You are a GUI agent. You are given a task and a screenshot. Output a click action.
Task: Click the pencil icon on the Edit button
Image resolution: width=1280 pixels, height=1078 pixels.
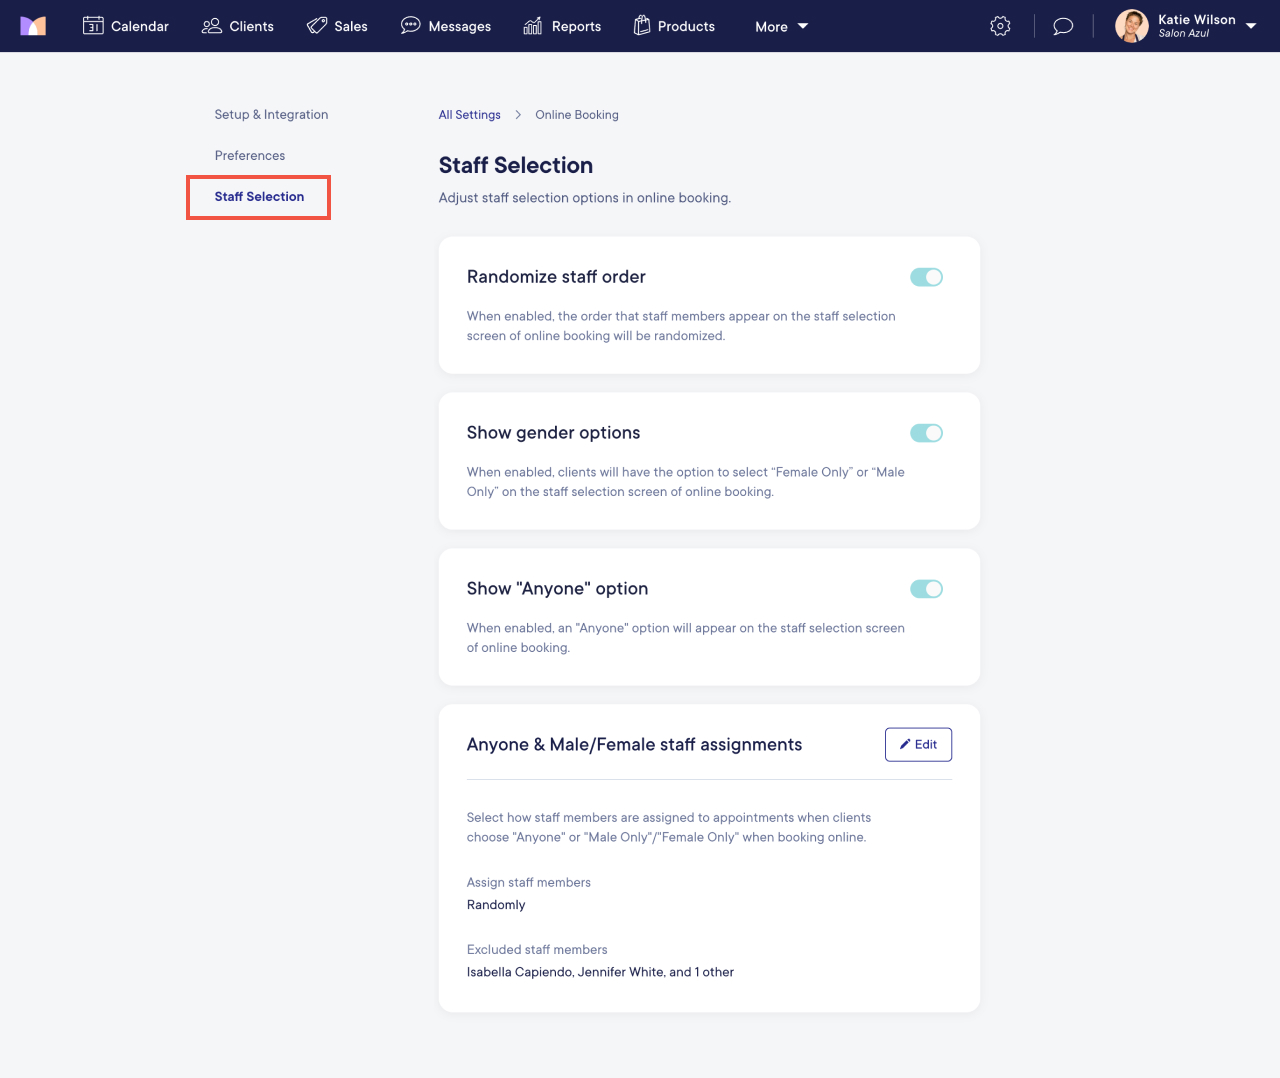(x=905, y=744)
